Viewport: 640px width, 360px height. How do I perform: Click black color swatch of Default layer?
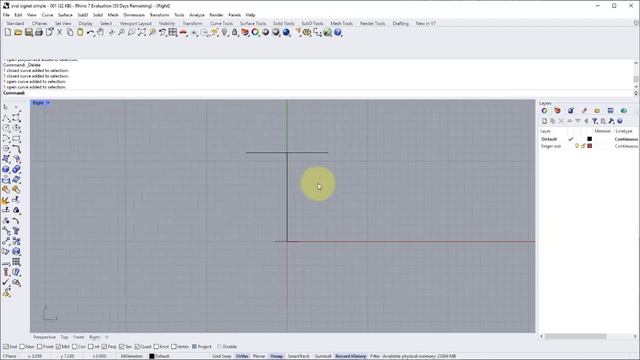tap(589, 139)
